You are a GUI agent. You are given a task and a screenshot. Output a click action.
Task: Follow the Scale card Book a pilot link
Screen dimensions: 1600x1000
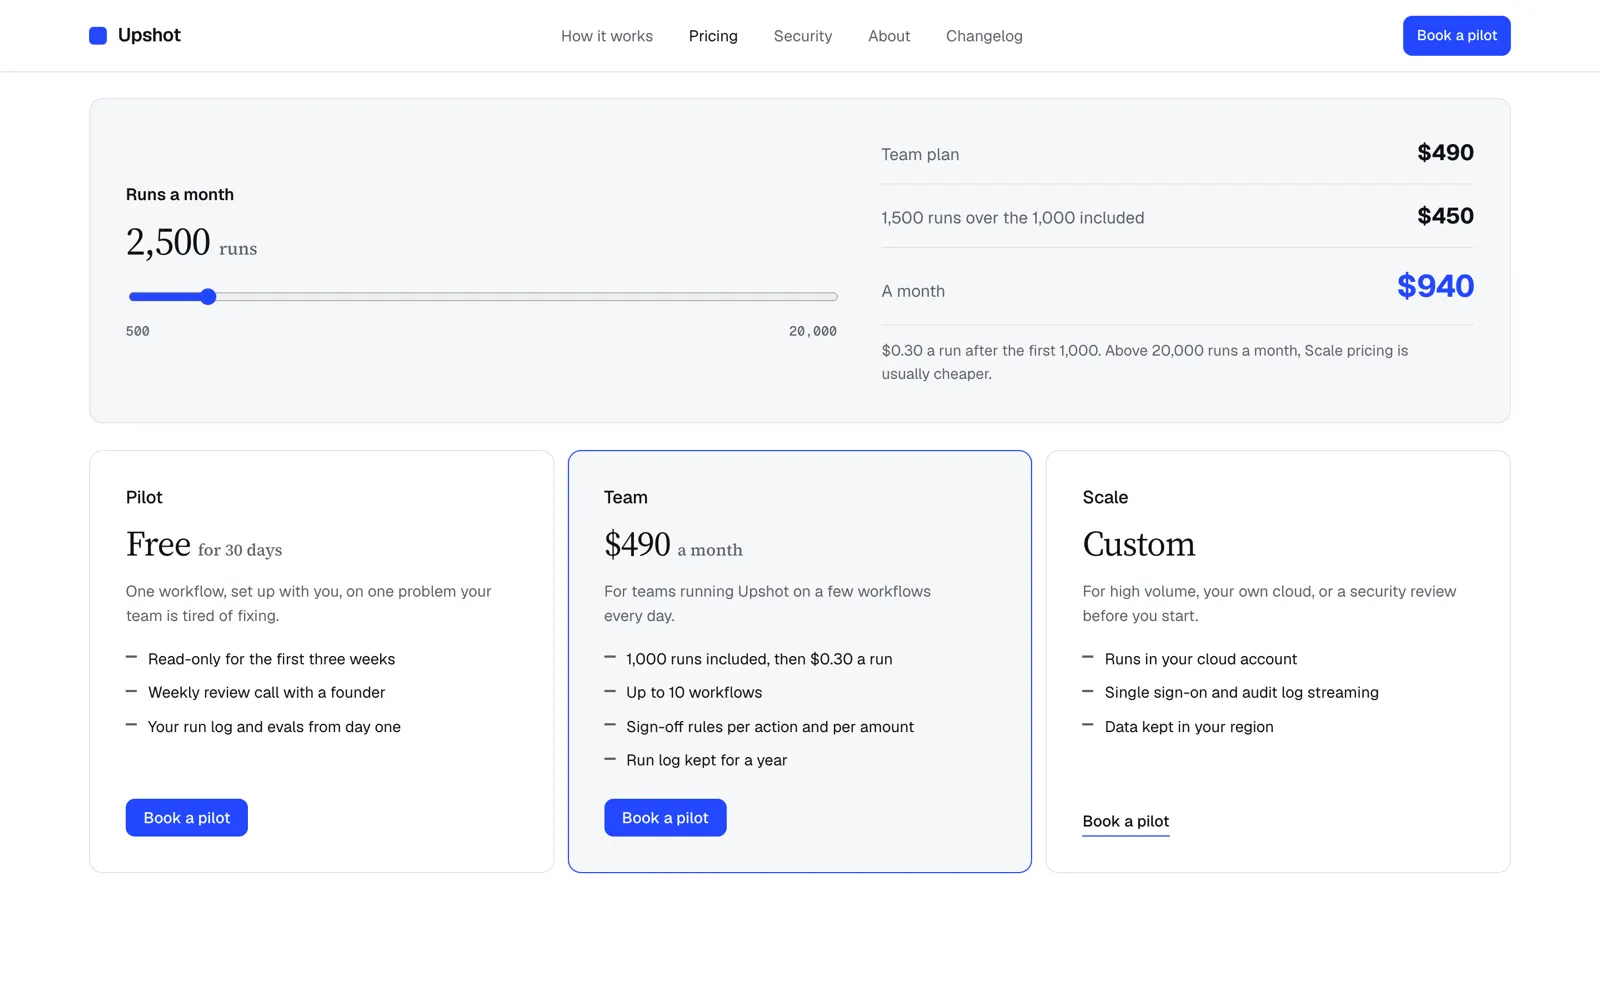coord(1126,821)
